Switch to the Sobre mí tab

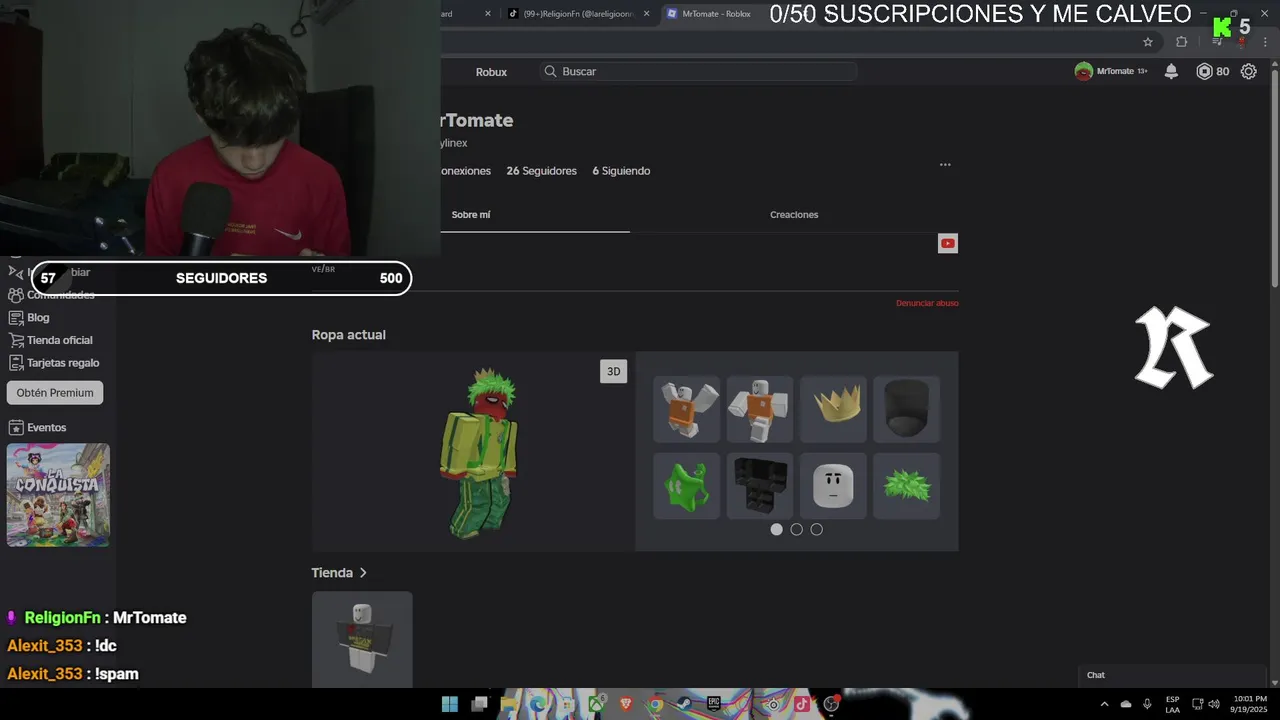[471, 215]
